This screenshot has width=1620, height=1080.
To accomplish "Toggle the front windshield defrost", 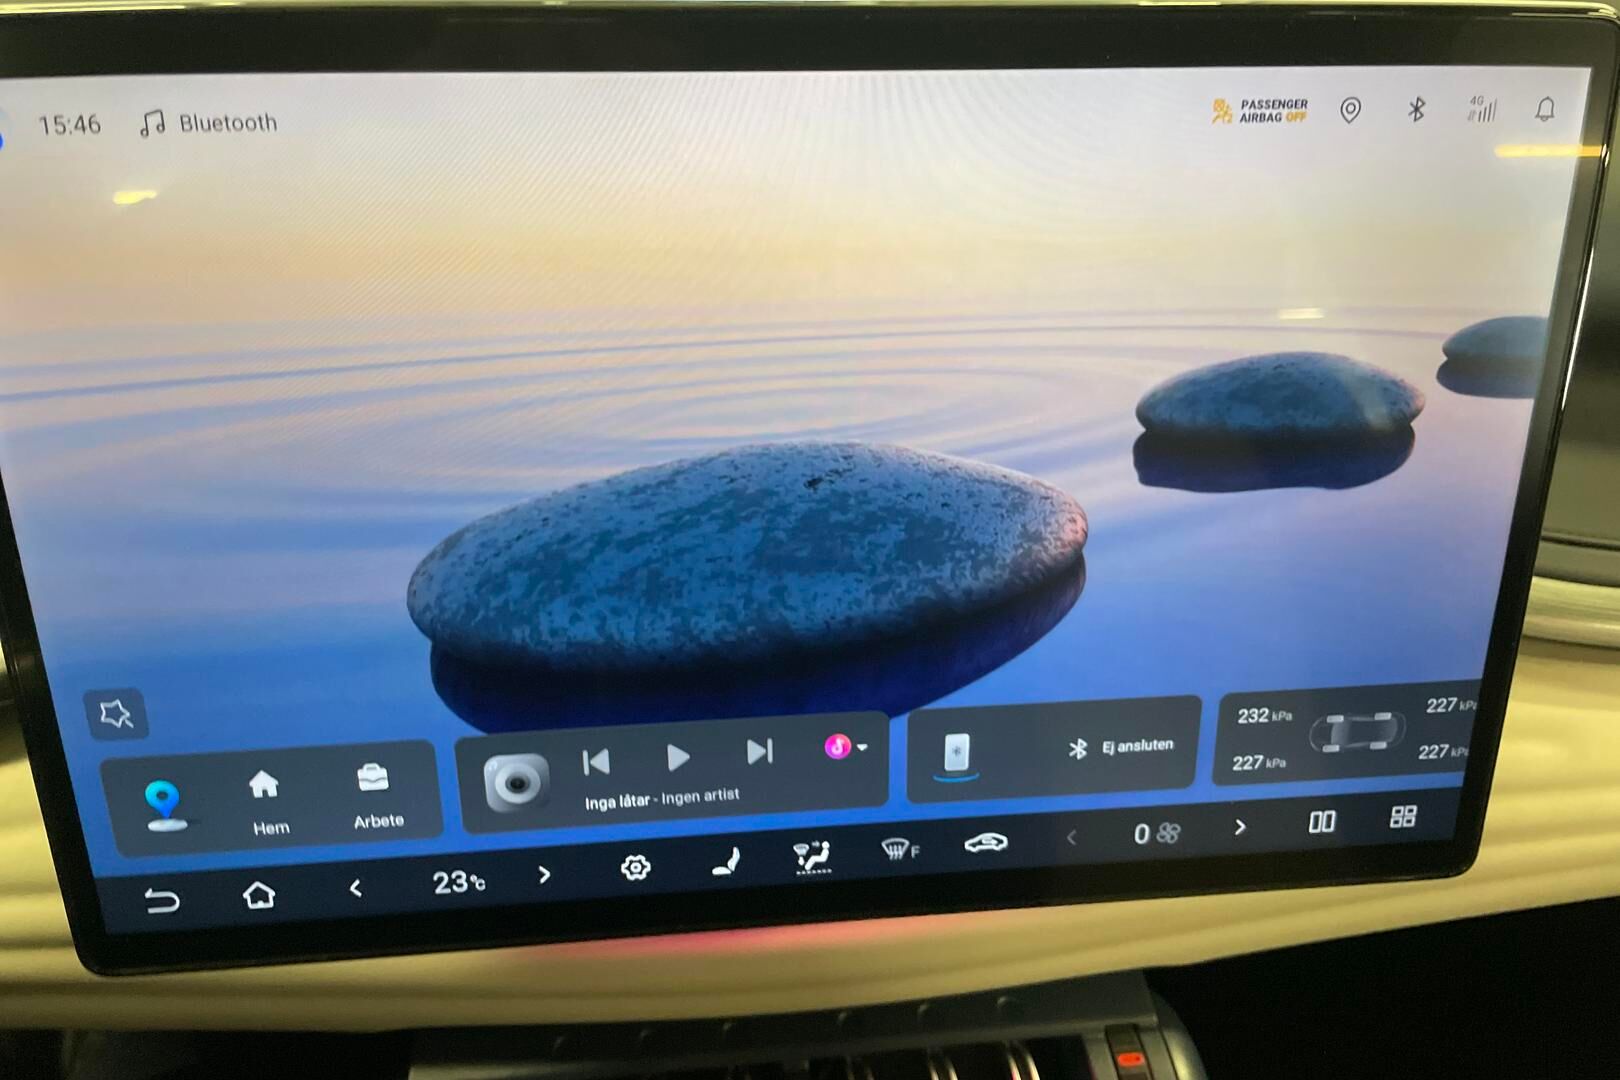I will [899, 850].
